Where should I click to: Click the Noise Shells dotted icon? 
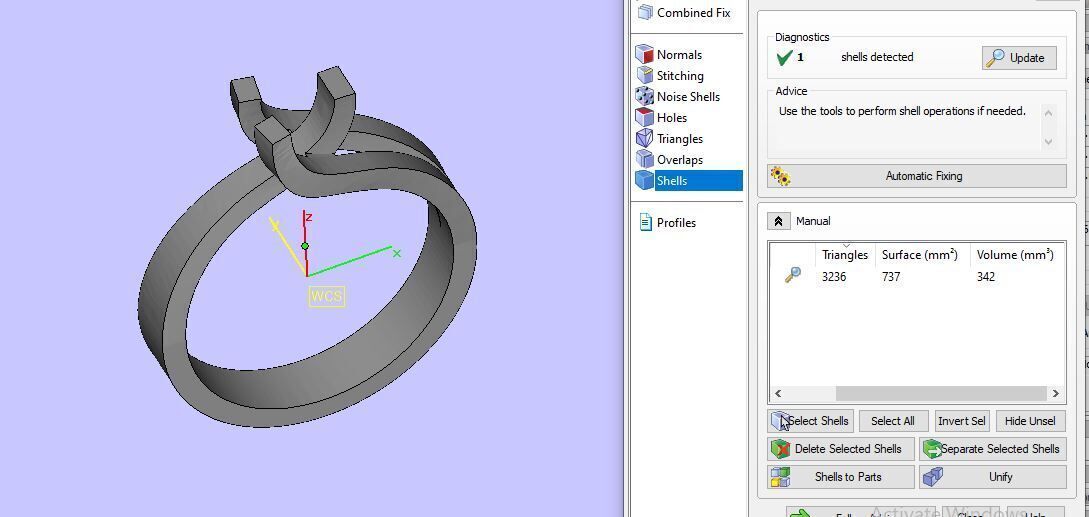(x=645, y=97)
